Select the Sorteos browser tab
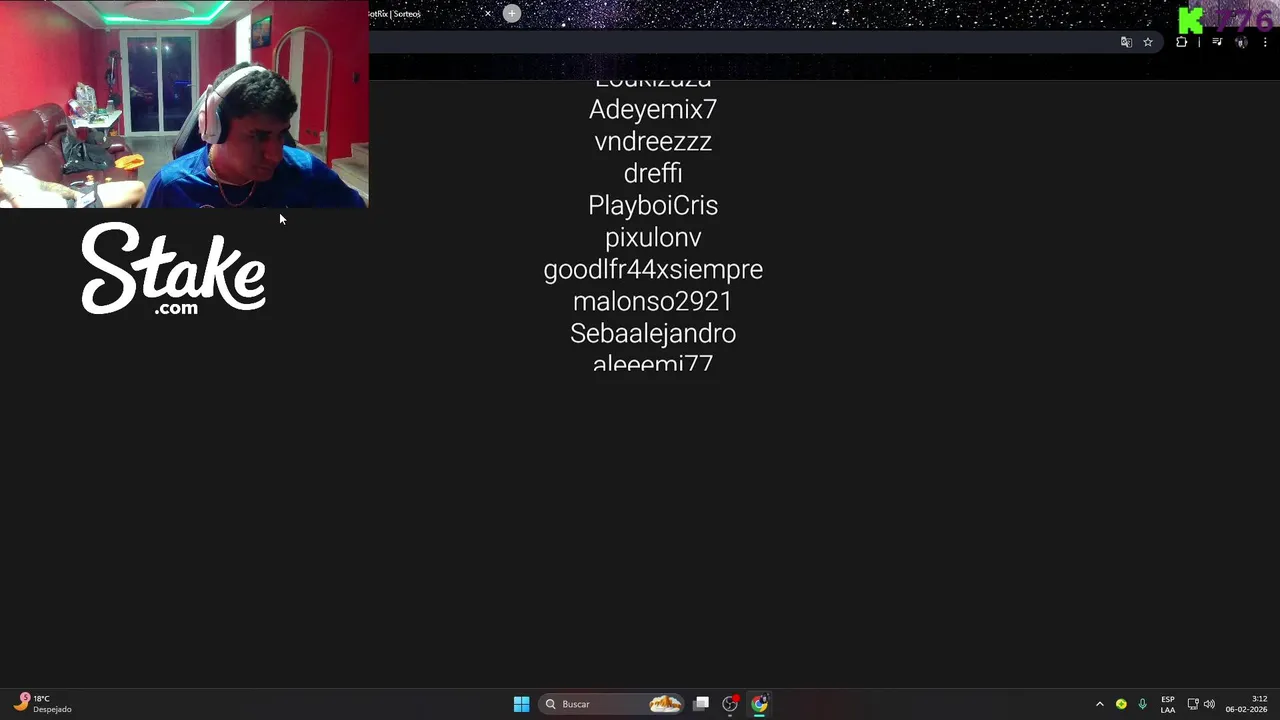This screenshot has width=1280, height=720. click(430, 14)
